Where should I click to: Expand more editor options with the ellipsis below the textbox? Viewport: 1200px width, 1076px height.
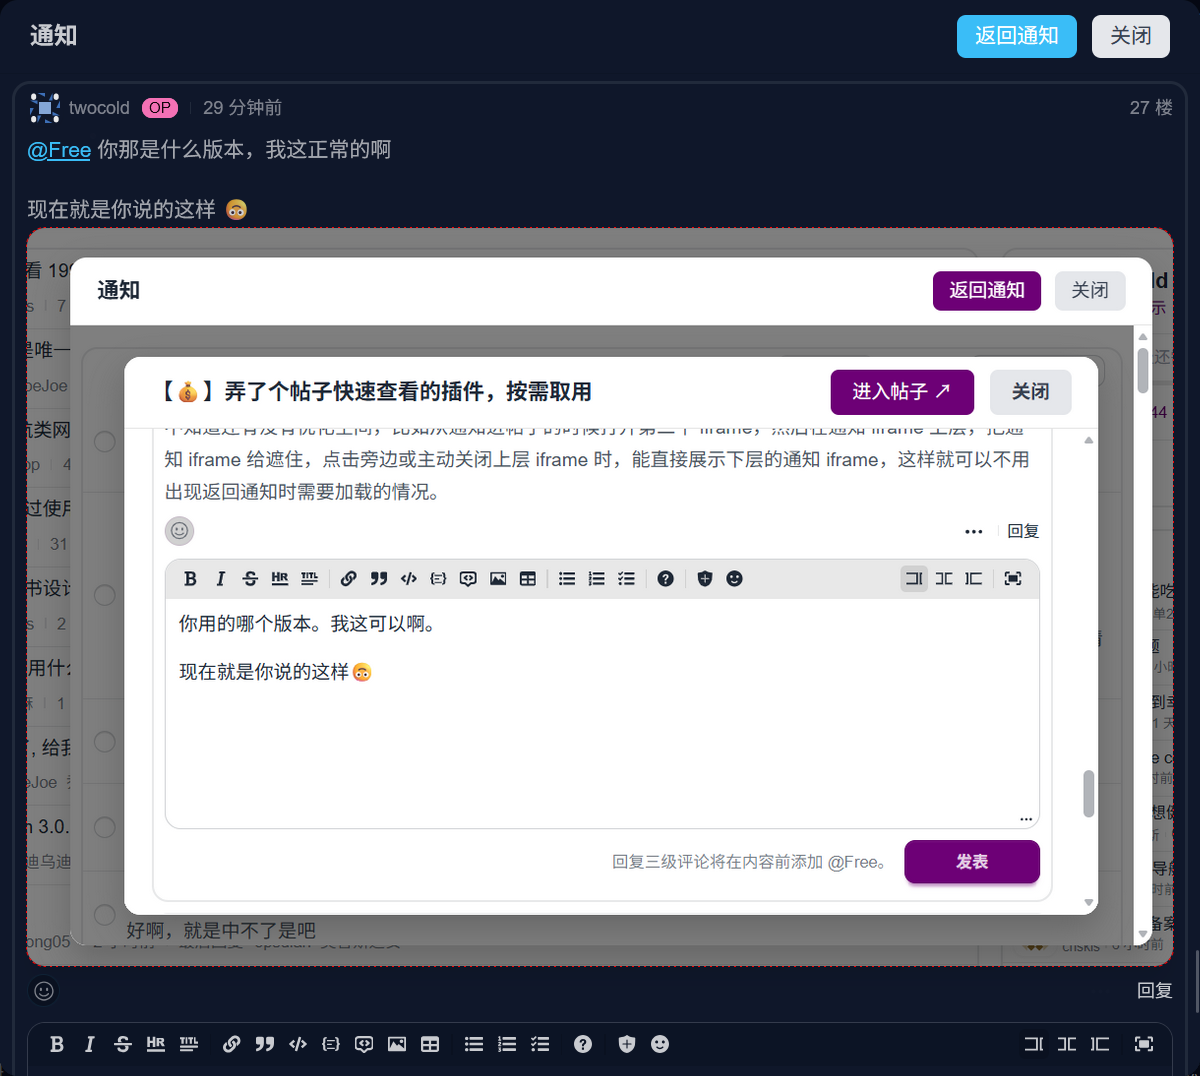[x=1025, y=818]
